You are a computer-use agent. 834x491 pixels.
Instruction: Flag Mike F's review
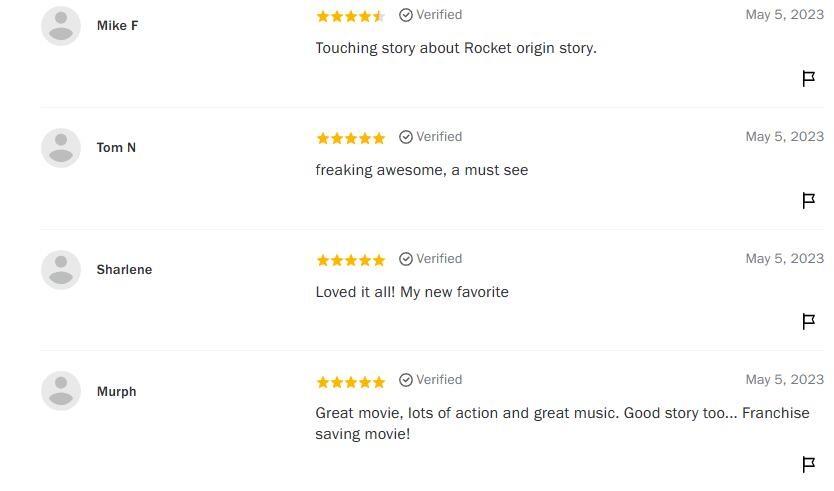tap(809, 78)
